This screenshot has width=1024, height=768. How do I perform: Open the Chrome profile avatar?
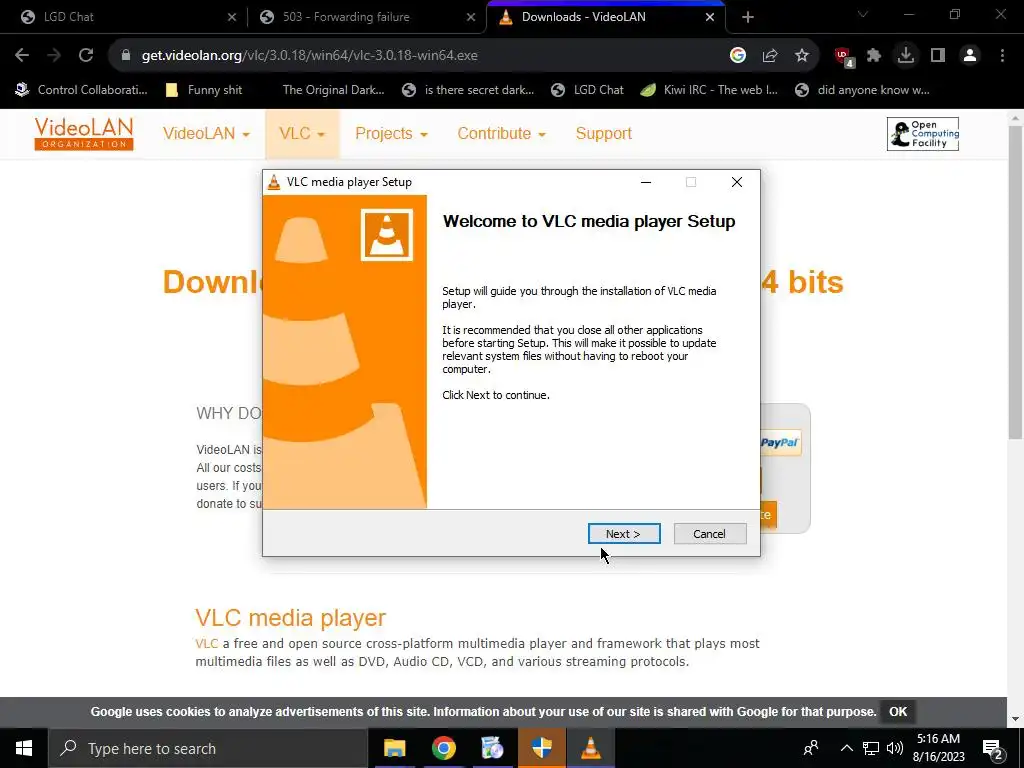[970, 56]
